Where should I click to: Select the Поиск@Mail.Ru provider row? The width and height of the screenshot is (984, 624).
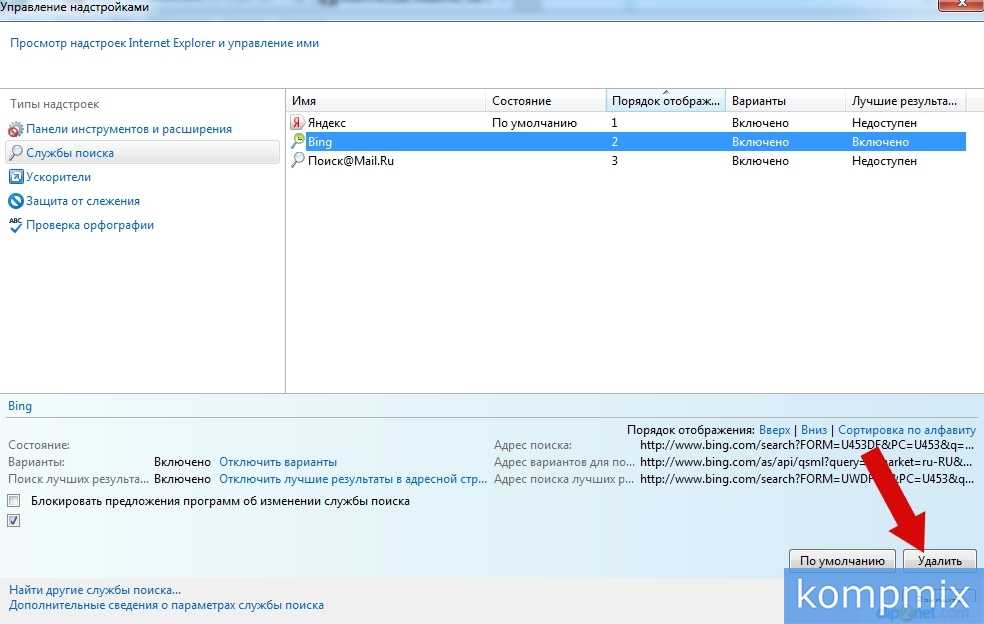[x=626, y=161]
